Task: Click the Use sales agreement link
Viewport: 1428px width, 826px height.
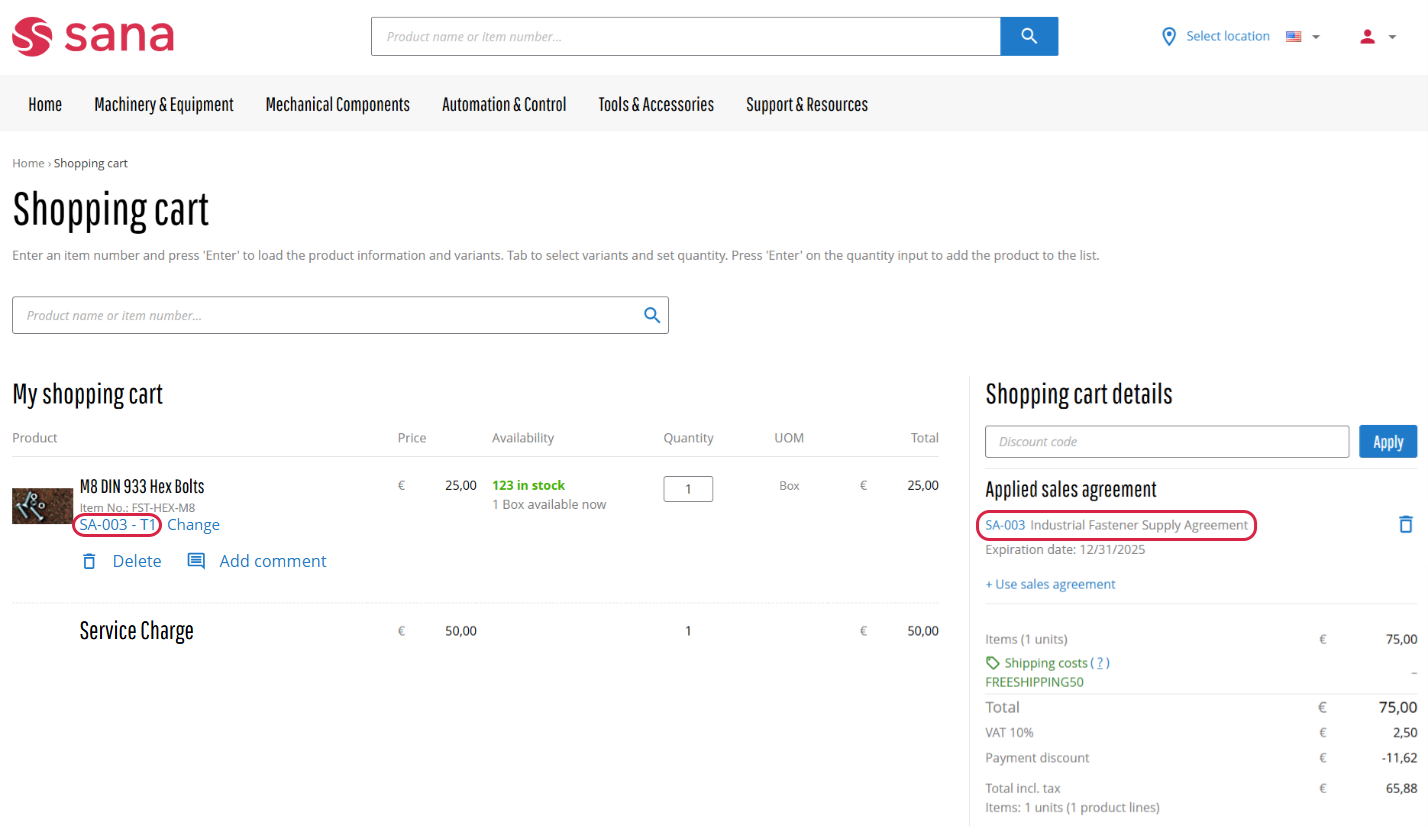Action: point(1050,584)
